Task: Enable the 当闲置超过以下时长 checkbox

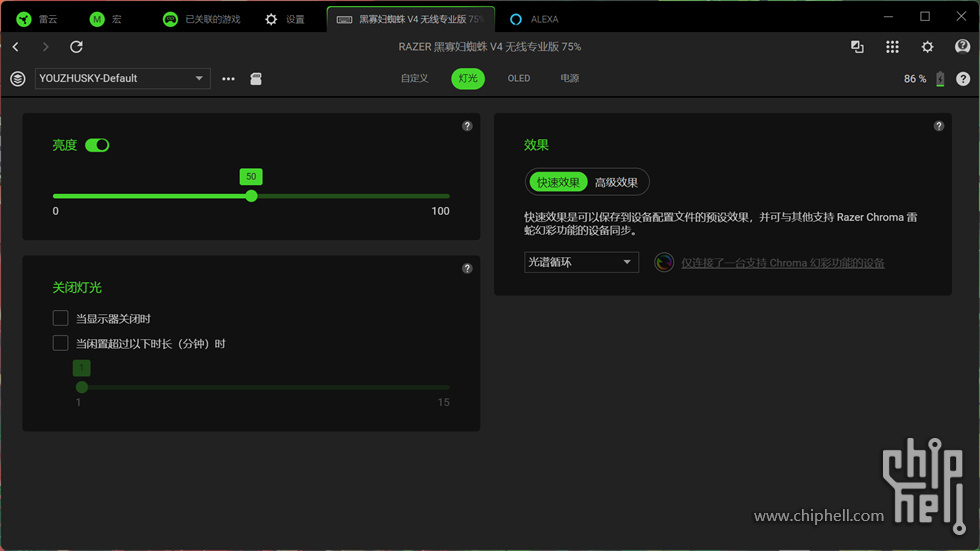Action: (x=61, y=343)
